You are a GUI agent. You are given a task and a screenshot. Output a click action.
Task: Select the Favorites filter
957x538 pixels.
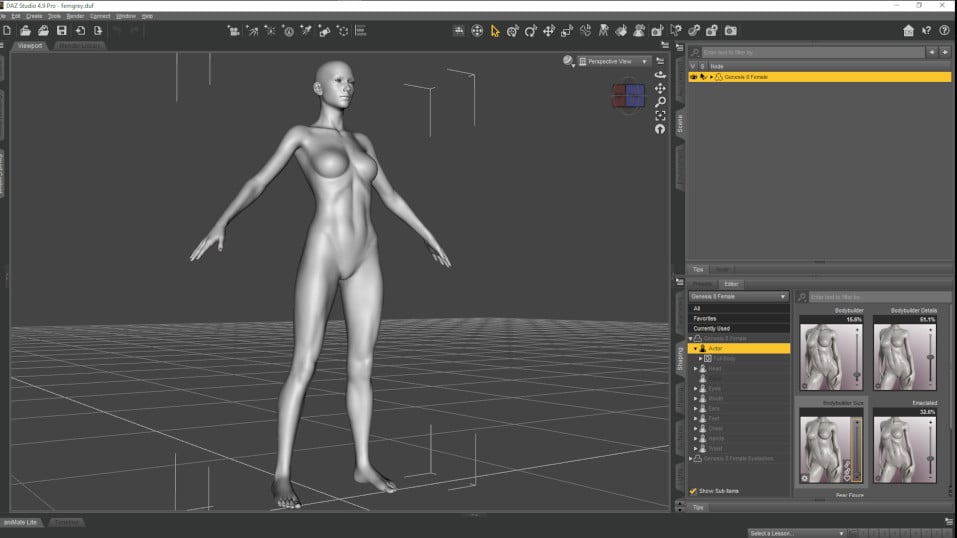[x=705, y=318]
